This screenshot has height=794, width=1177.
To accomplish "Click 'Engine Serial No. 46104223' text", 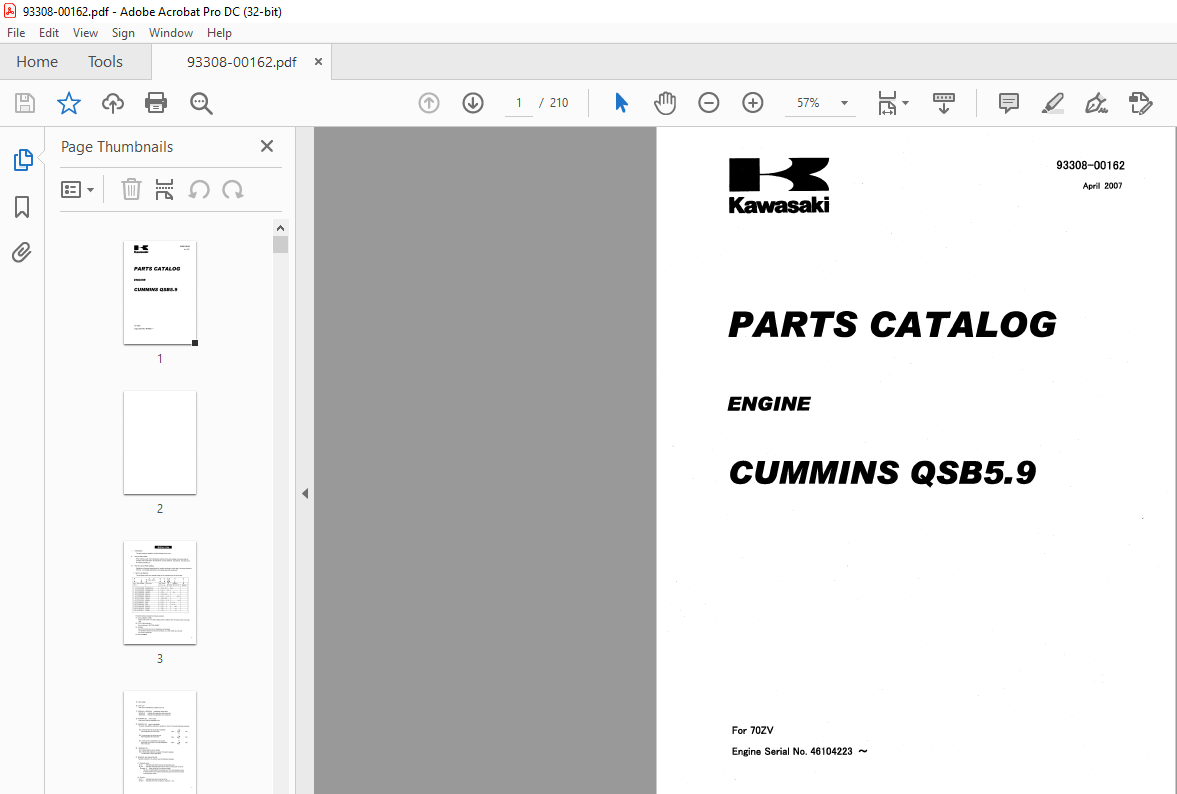I will (x=792, y=751).
